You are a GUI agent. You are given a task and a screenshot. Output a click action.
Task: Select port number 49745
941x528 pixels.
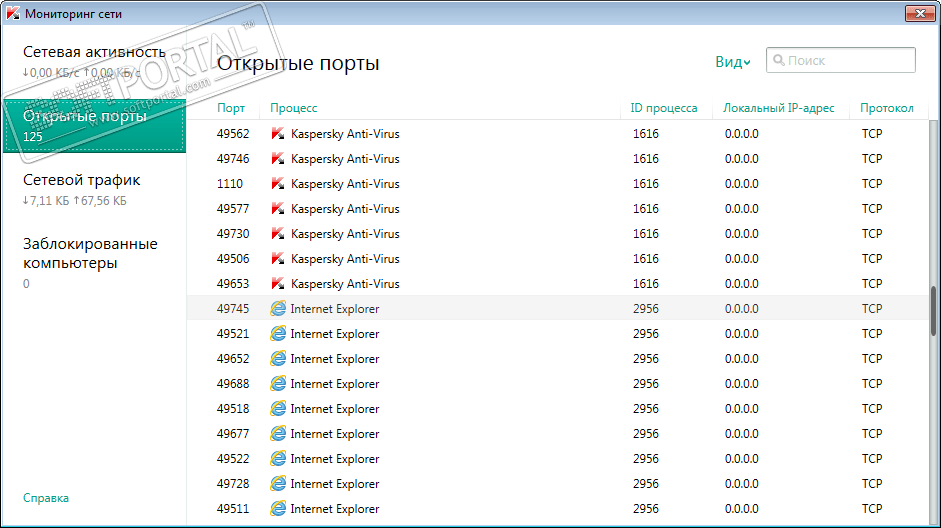pos(233,309)
